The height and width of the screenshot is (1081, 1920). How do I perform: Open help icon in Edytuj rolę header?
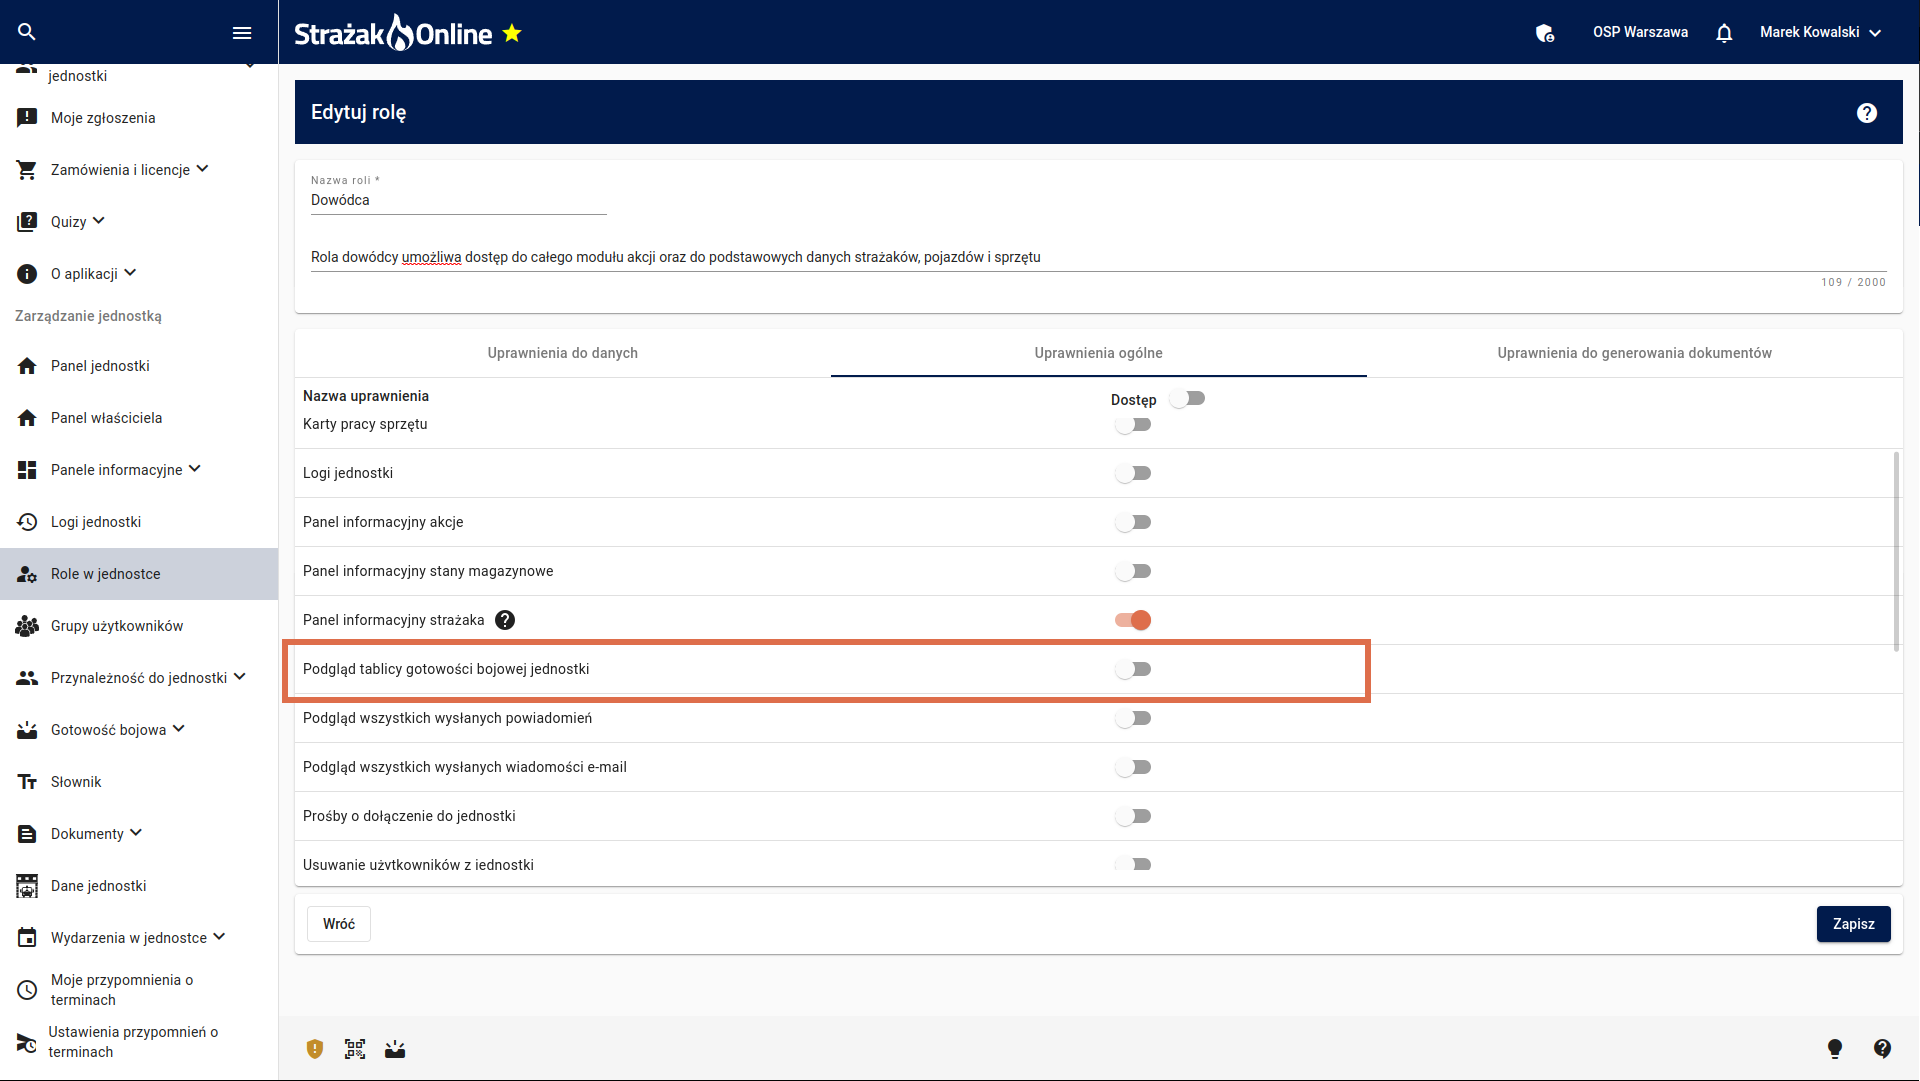tap(1867, 113)
